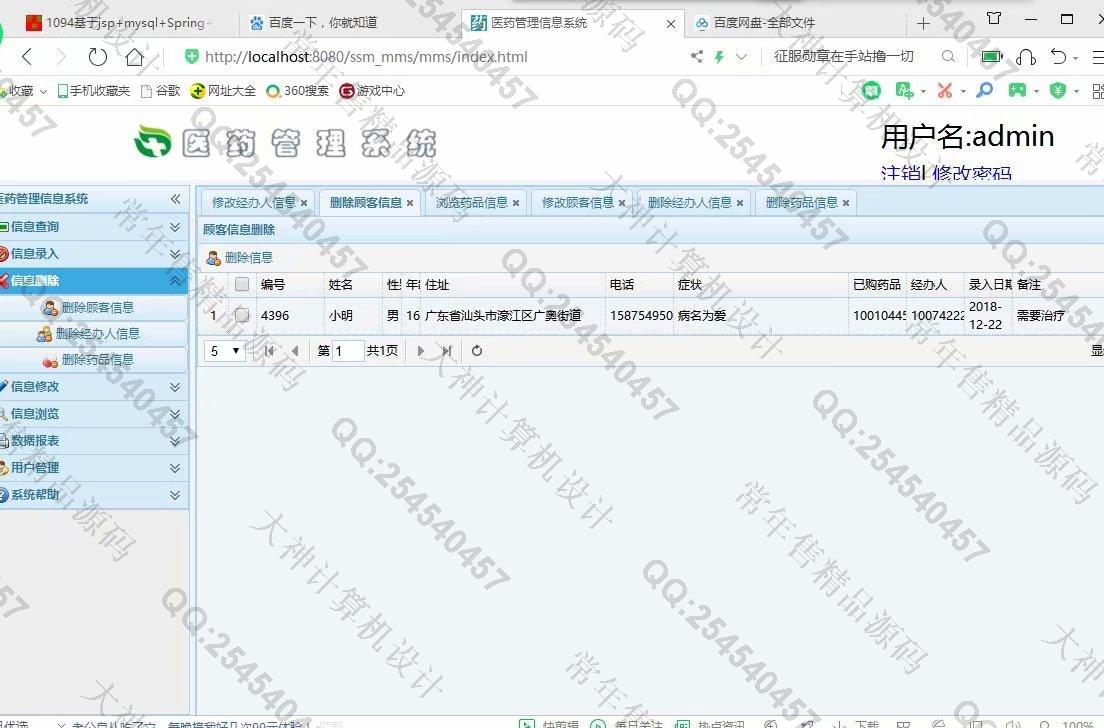
Task: Select the row checkbox for record 4396
Action: [242, 315]
